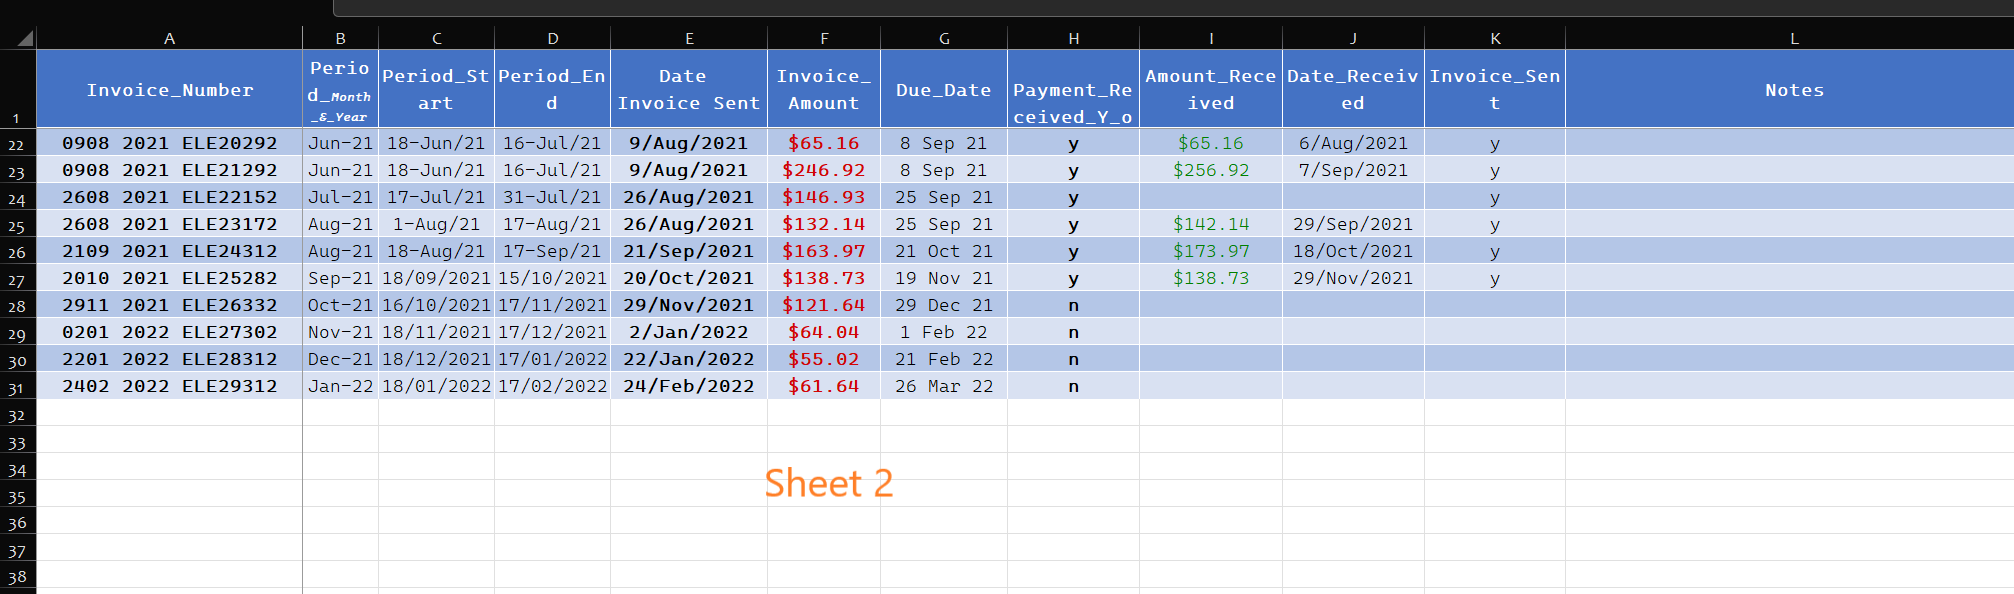Click the $173.97 amount received cell
The image size is (2014, 594).
(1211, 251)
